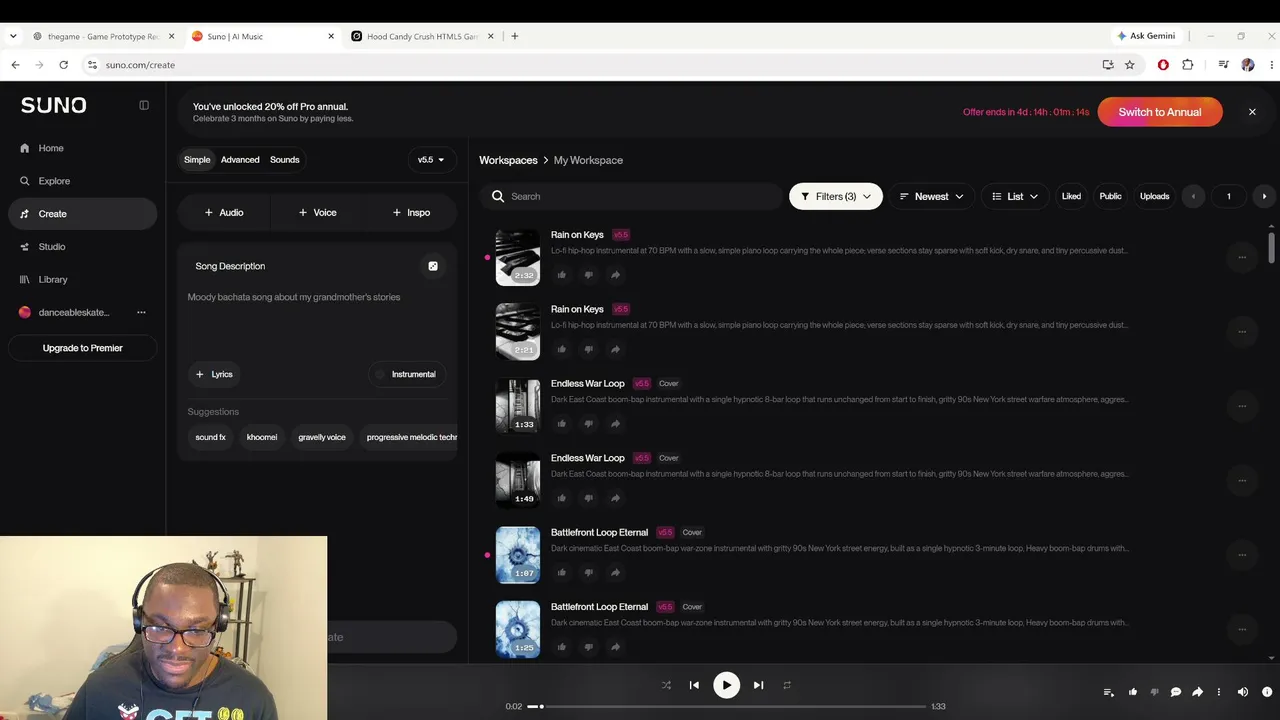Screen dimensions: 1280x720
Task: Open more options for the 1:25 Battlefront Loop Eternal track
Action: (x=1242, y=629)
